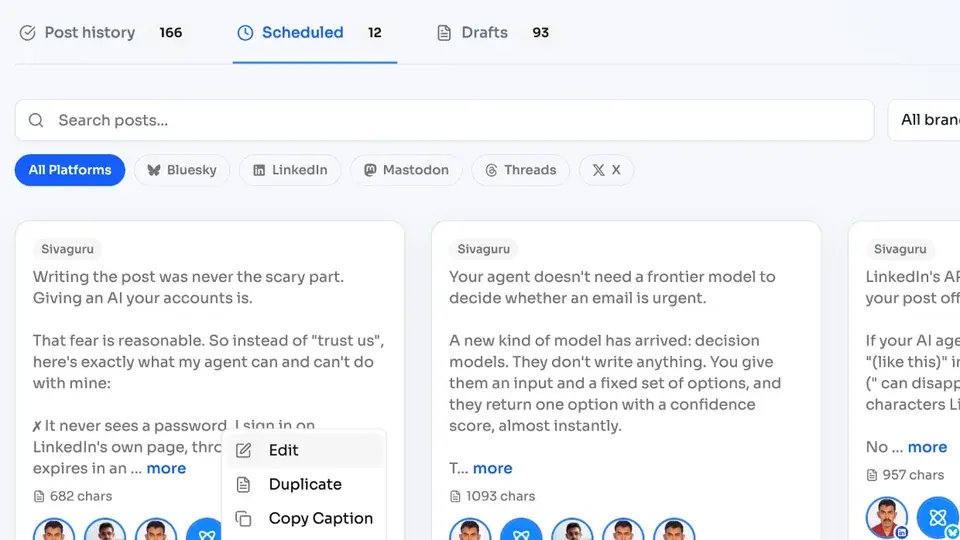
Task: Click the Sivaguru tag on first card
Action: (67, 249)
